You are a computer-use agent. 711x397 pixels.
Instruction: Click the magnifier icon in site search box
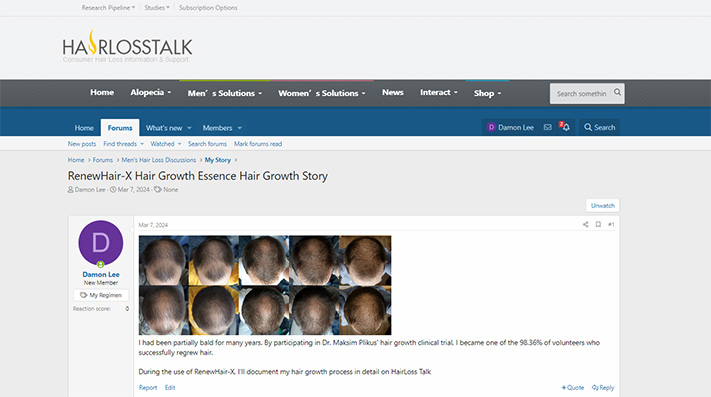[x=617, y=92]
